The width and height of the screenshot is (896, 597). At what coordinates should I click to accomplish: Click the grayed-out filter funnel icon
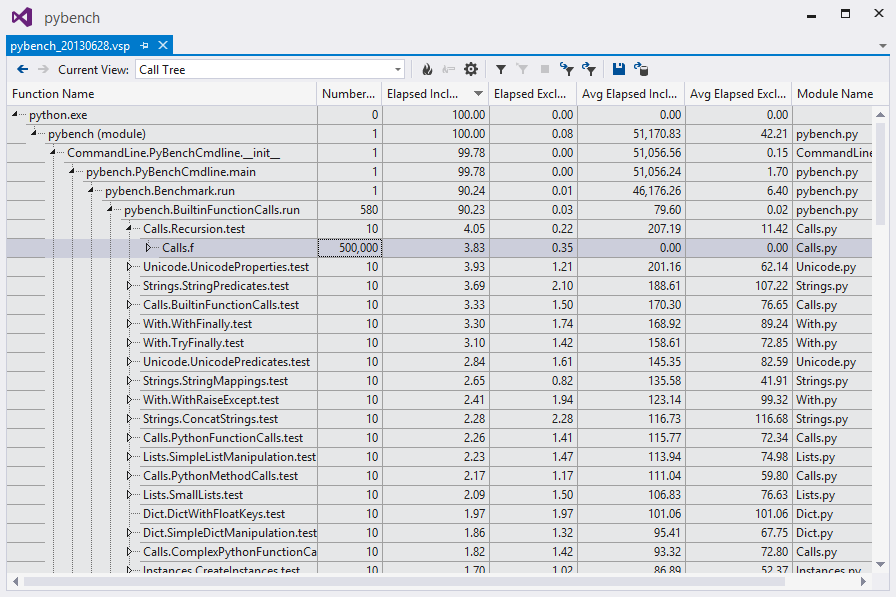(522, 70)
